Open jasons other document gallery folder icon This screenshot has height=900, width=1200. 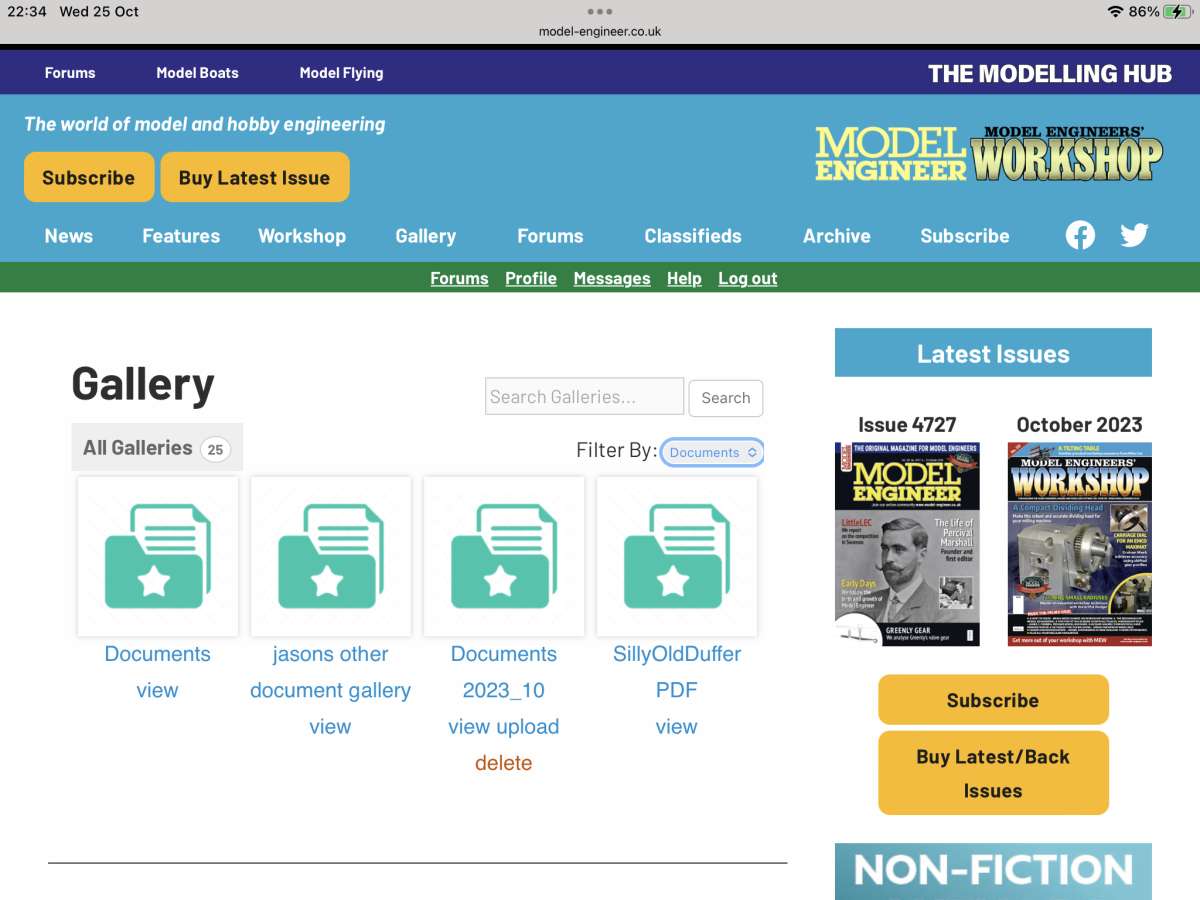pyautogui.click(x=331, y=556)
